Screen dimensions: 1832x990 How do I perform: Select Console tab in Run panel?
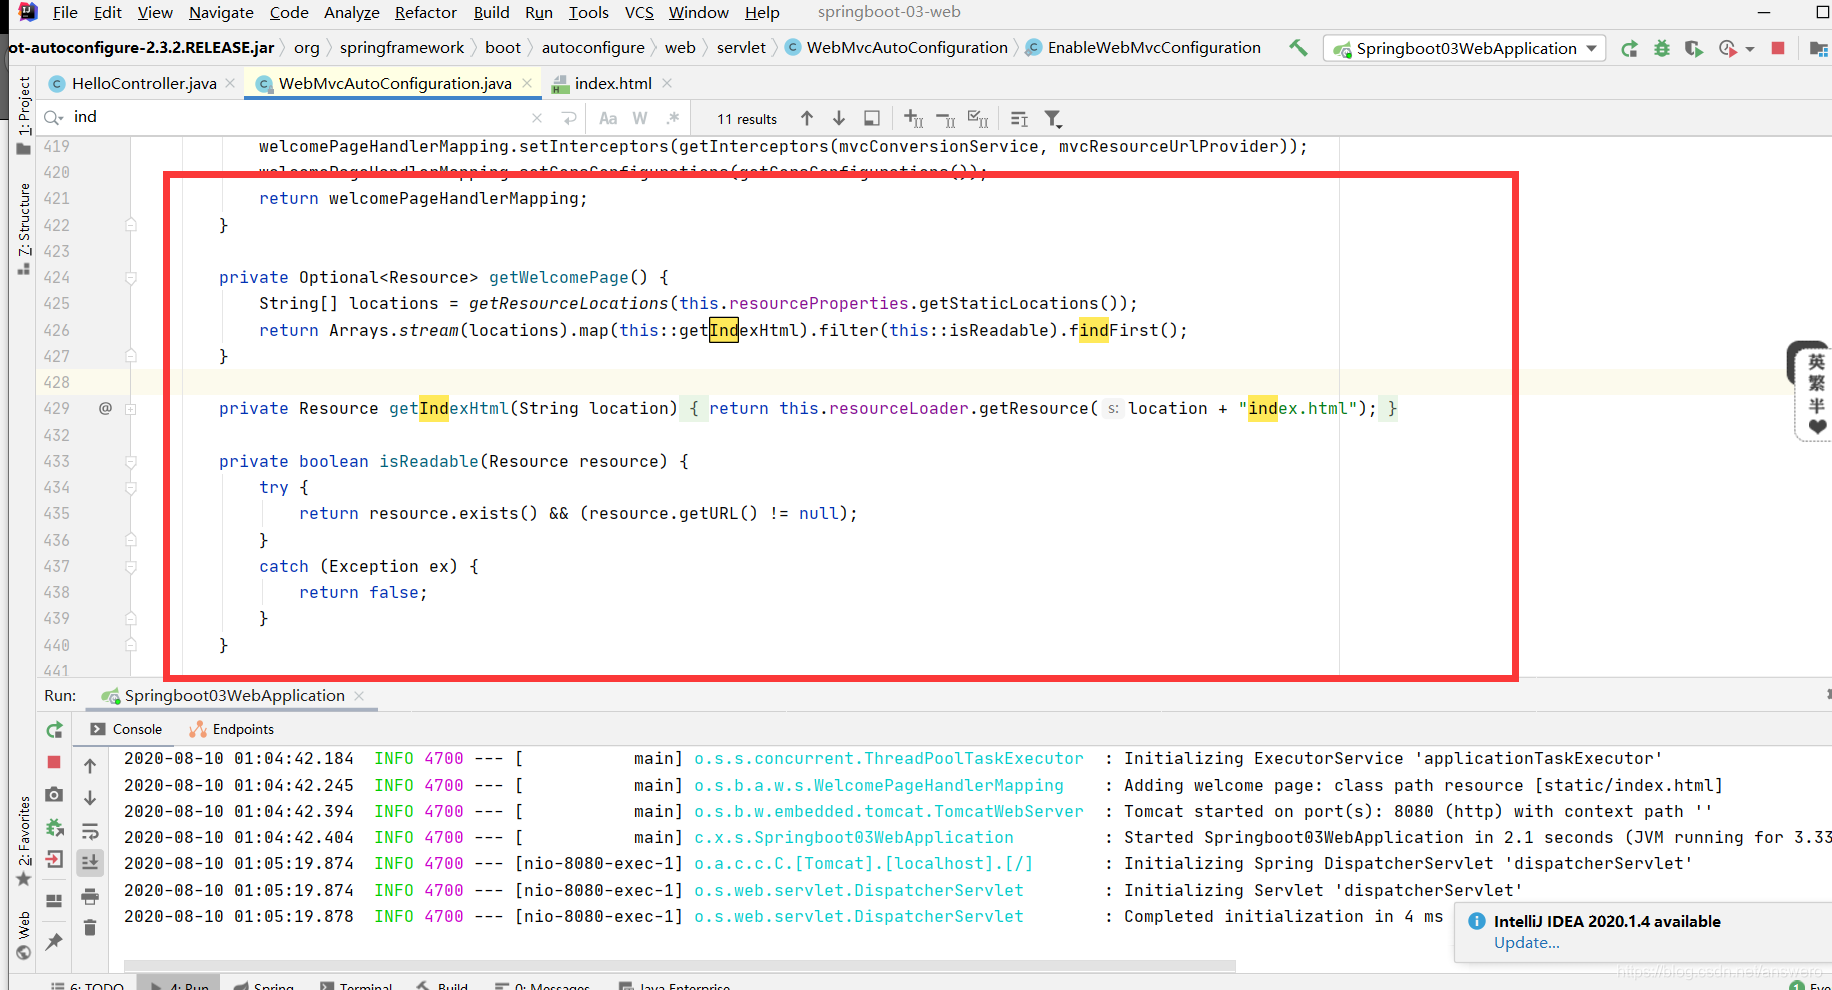coord(126,729)
